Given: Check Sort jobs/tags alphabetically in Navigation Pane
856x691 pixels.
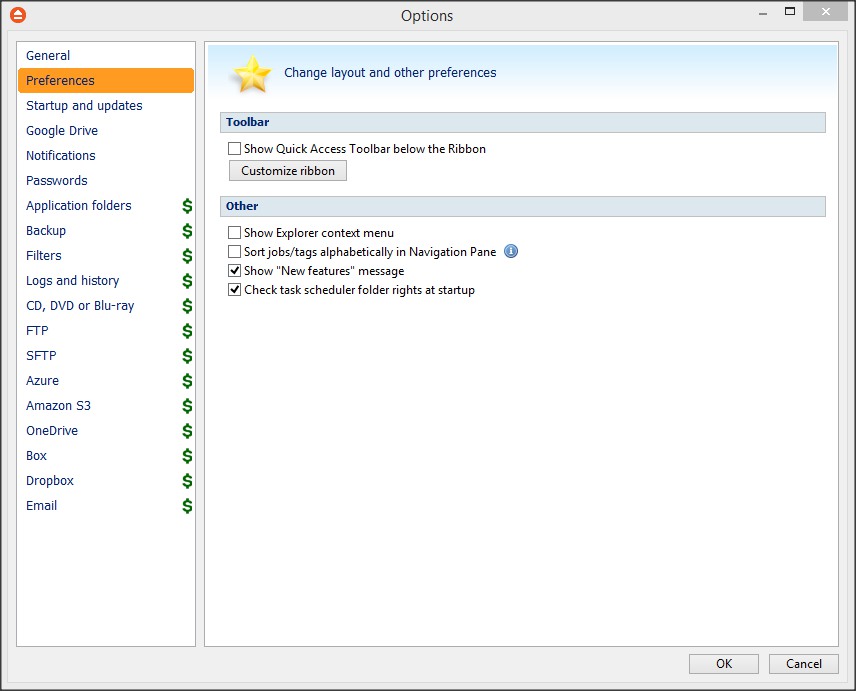Looking at the screenshot, I should 234,252.
